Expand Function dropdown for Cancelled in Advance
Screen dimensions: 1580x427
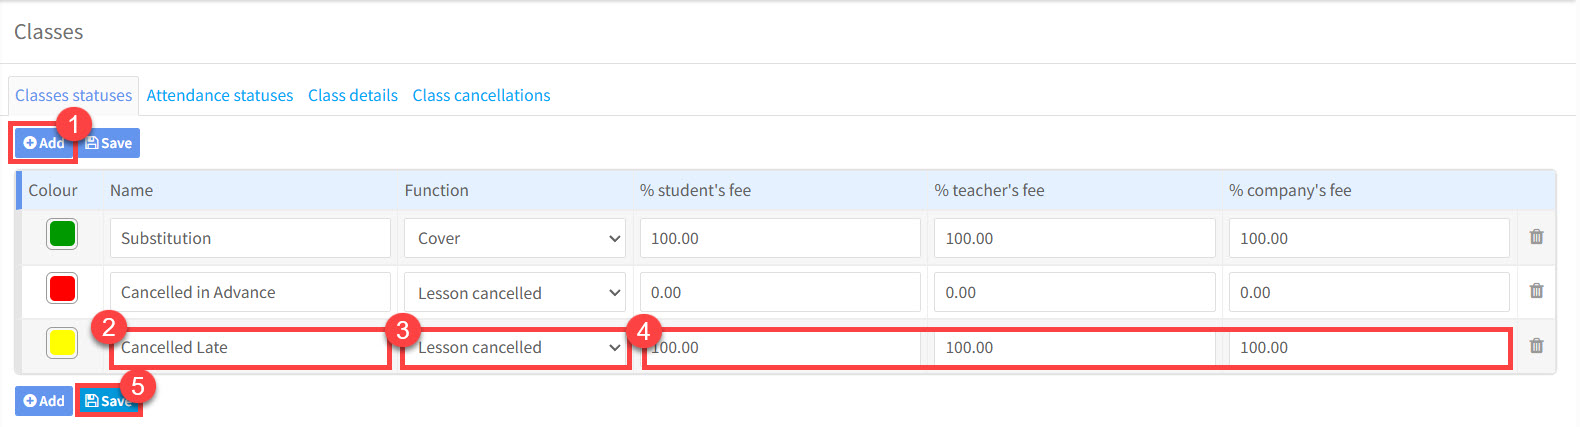coord(515,292)
